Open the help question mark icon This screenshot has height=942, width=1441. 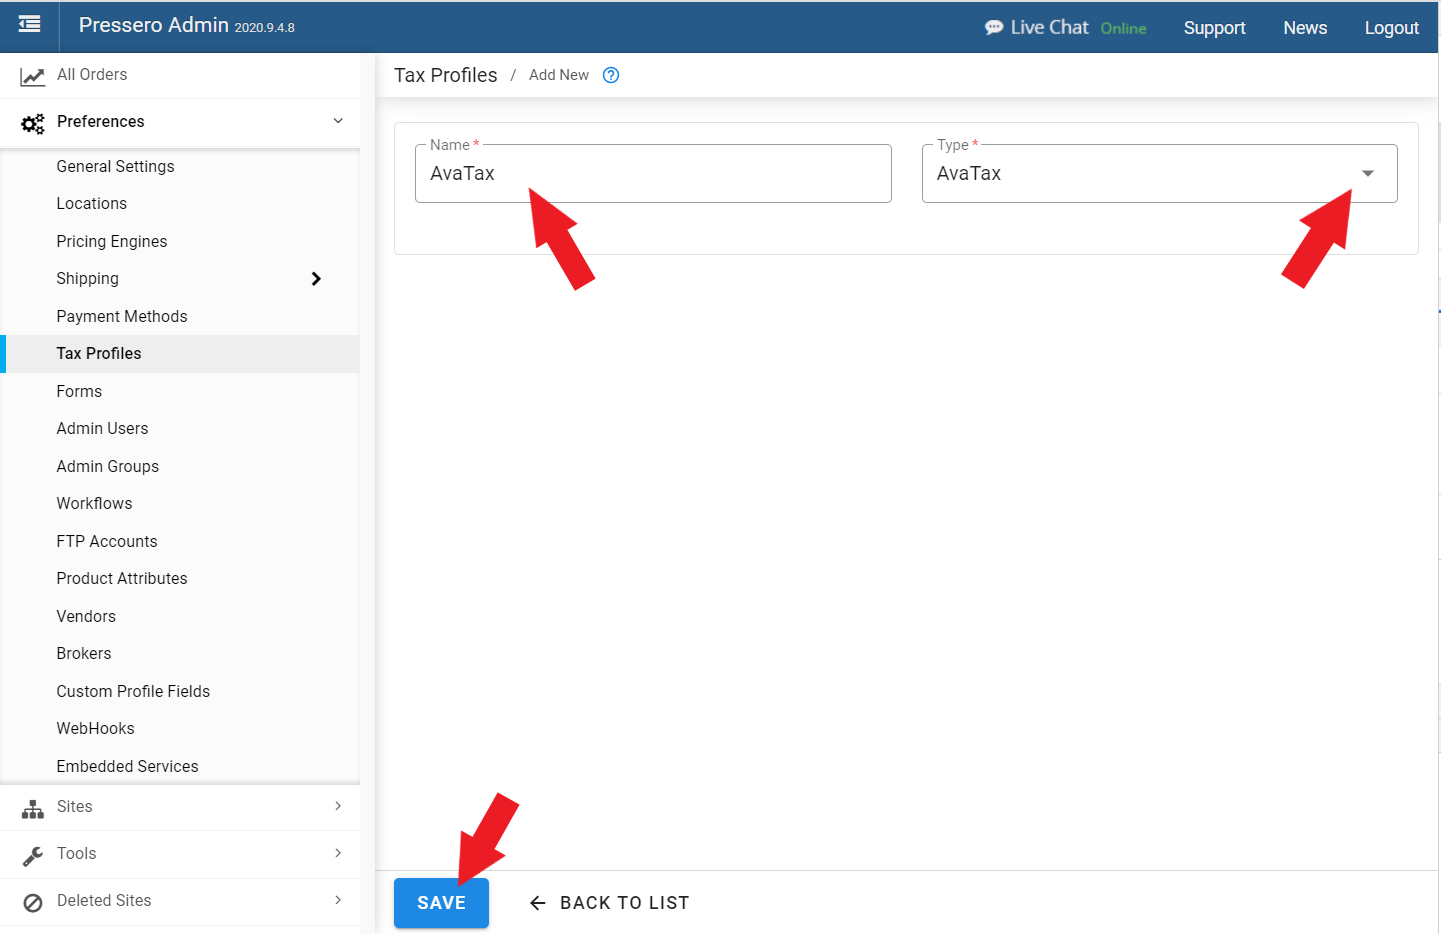tap(611, 75)
